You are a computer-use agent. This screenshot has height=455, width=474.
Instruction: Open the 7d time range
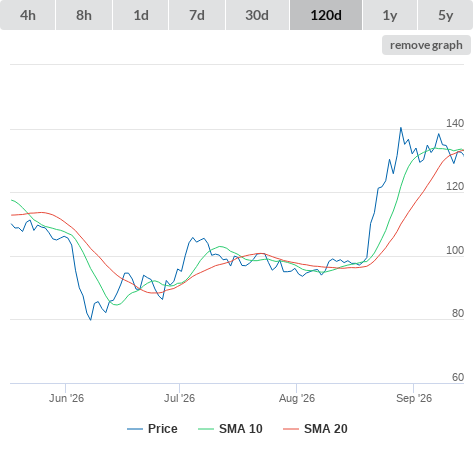[197, 15]
